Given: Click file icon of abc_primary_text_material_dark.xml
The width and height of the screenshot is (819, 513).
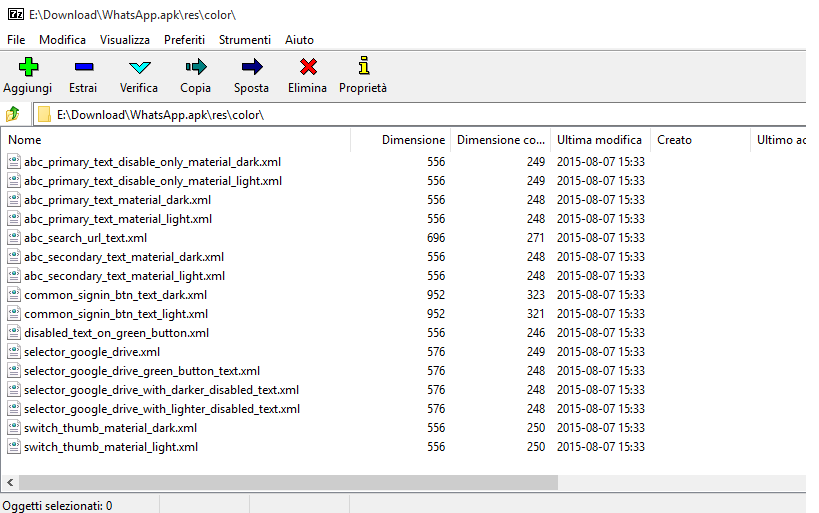Looking at the screenshot, I should [14, 200].
